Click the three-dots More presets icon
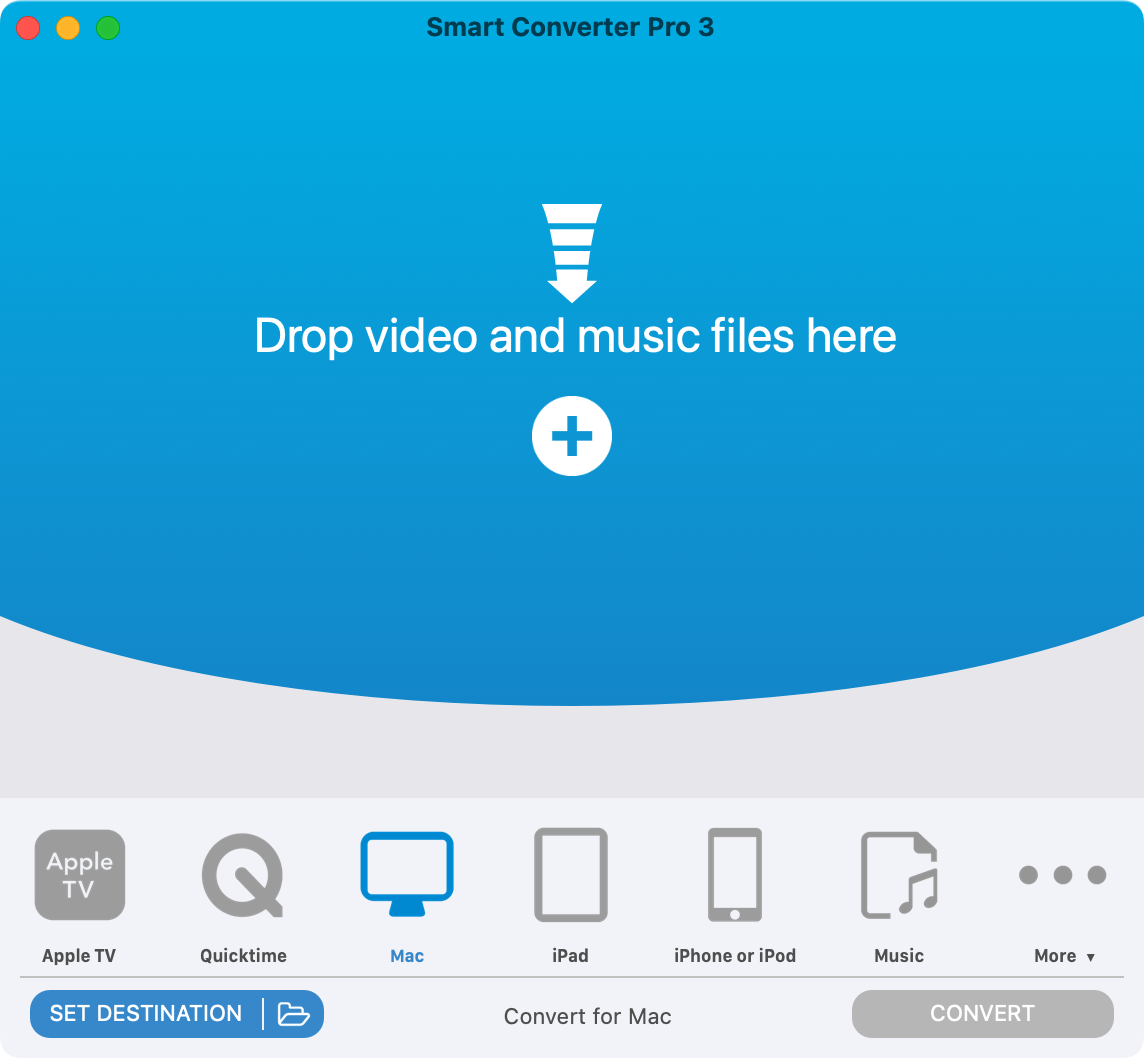The width and height of the screenshot is (1144, 1058). [x=1062, y=874]
